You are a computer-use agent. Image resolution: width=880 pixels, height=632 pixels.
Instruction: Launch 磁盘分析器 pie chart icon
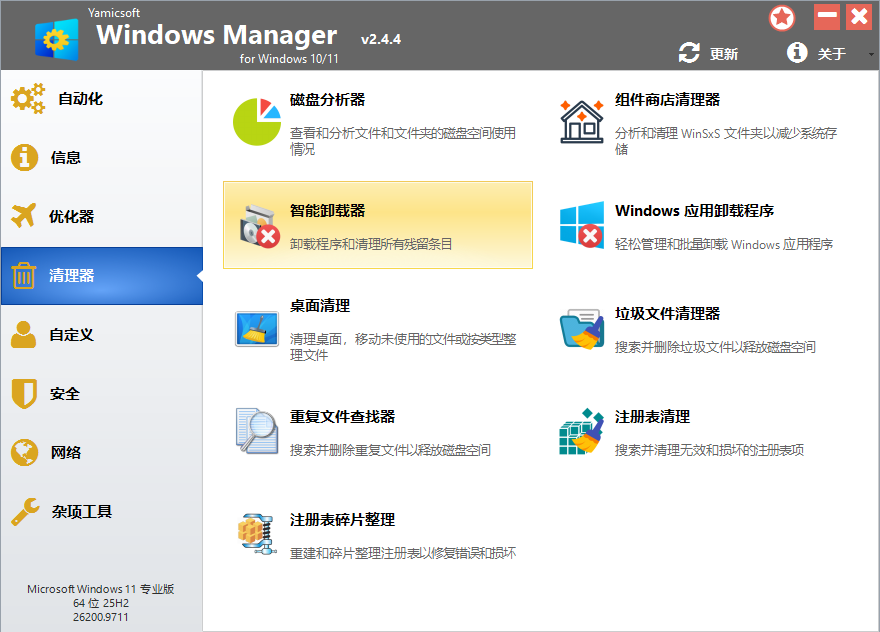point(257,122)
